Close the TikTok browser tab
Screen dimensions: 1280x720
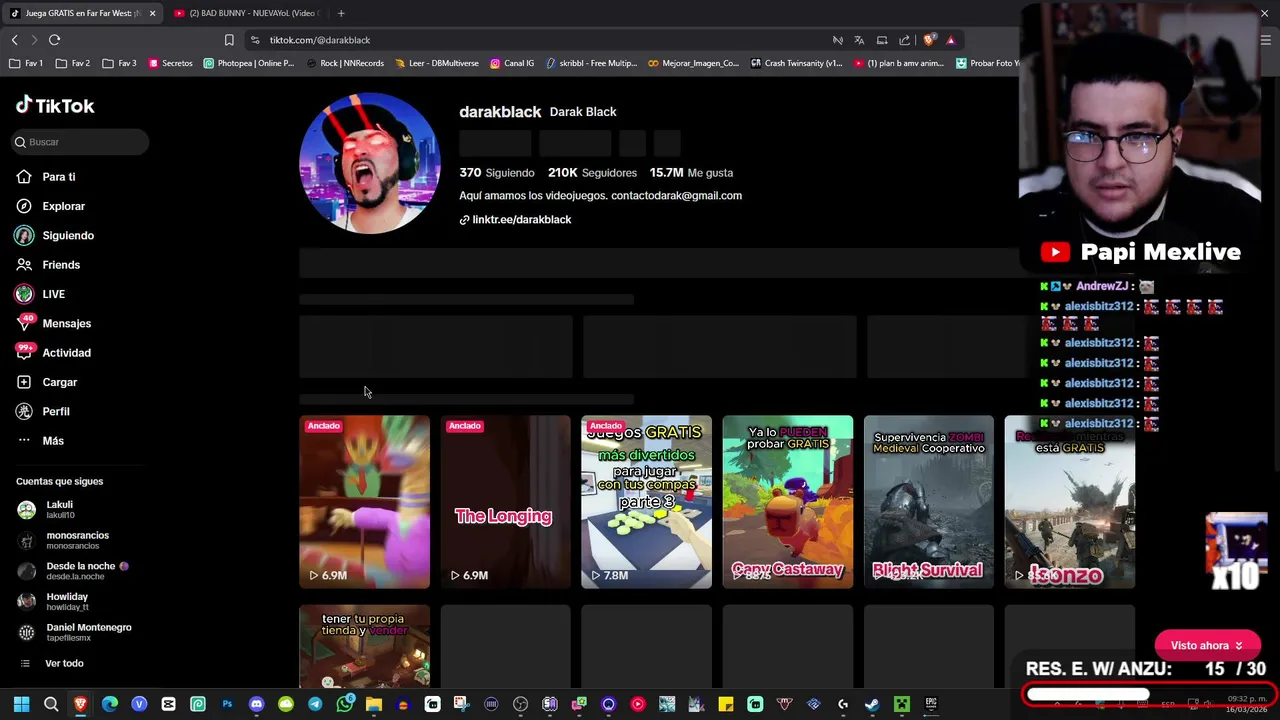coord(152,13)
